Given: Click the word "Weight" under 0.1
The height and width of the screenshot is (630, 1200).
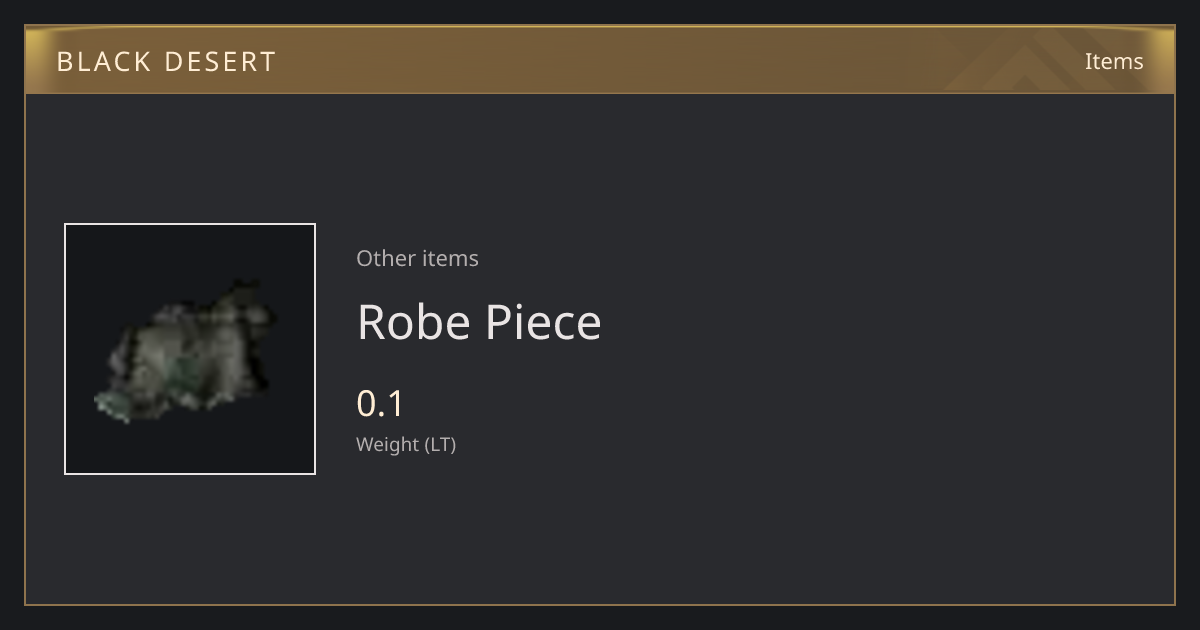Looking at the screenshot, I should click(x=388, y=444).
